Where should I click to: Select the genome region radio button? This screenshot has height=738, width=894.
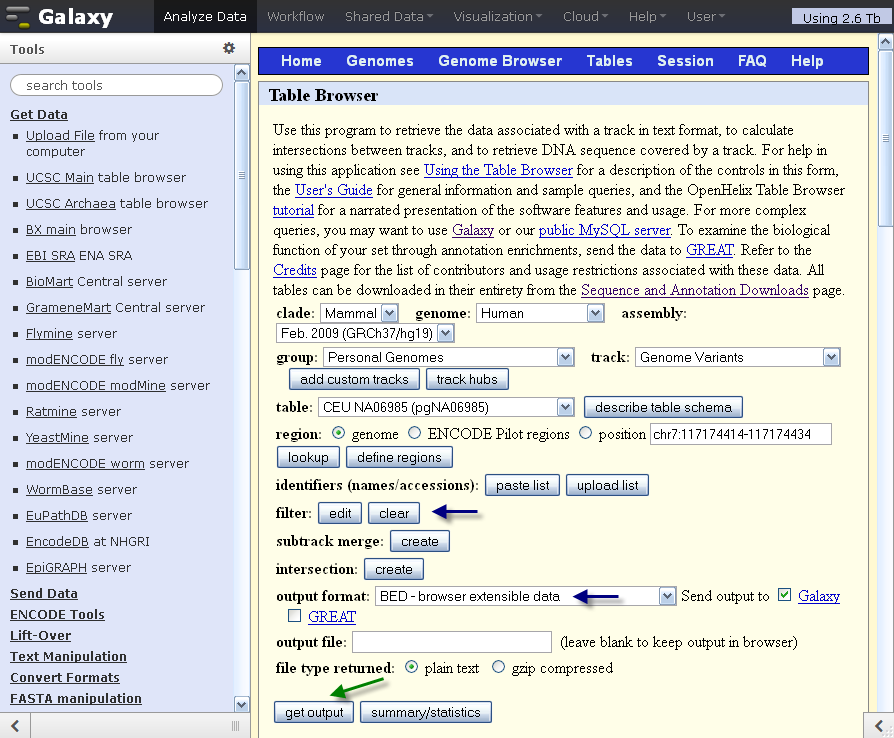(339, 433)
